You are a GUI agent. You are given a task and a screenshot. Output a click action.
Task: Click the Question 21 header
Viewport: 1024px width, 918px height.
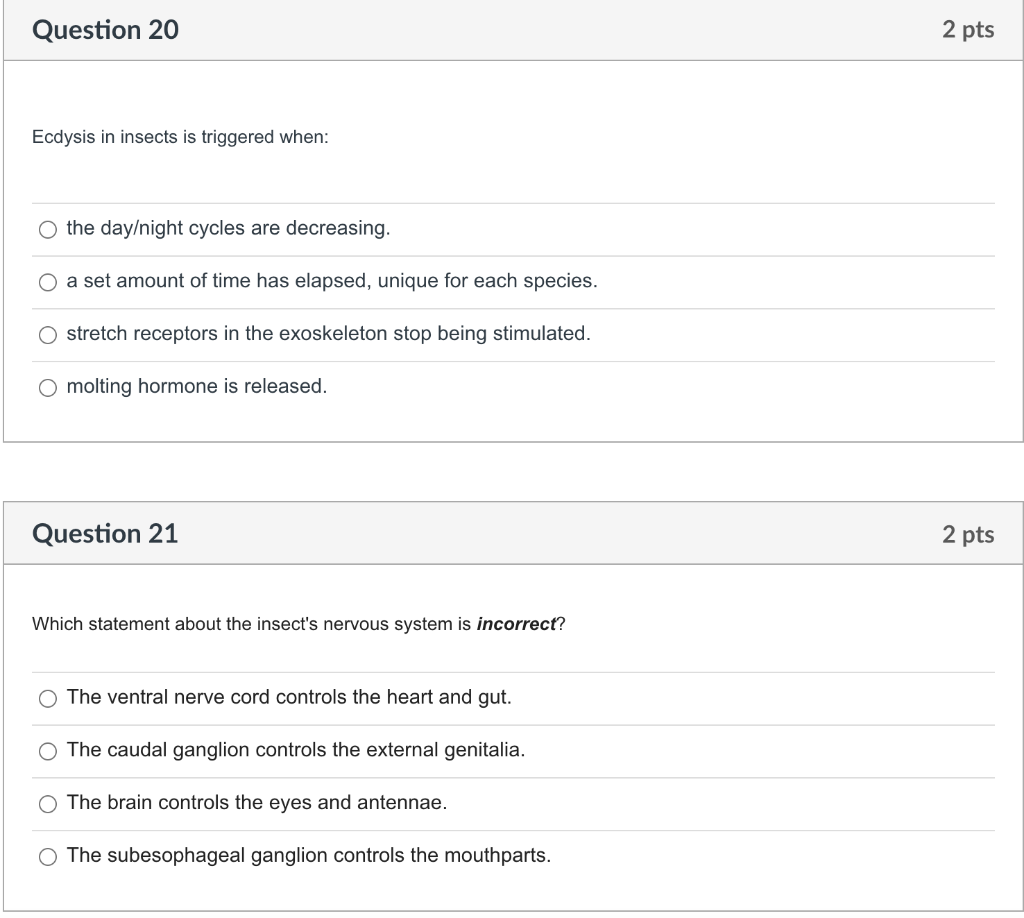104,534
